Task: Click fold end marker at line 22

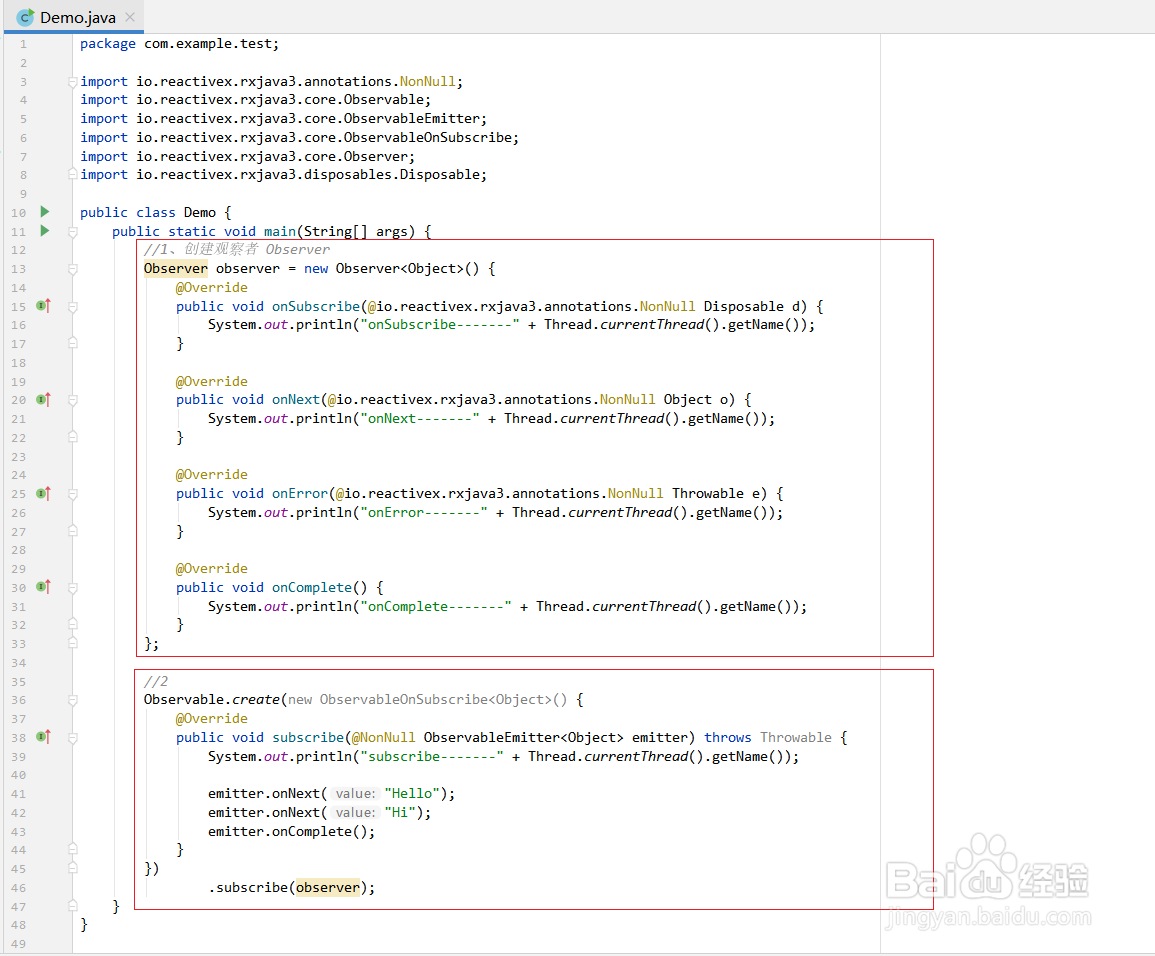Action: tap(72, 437)
